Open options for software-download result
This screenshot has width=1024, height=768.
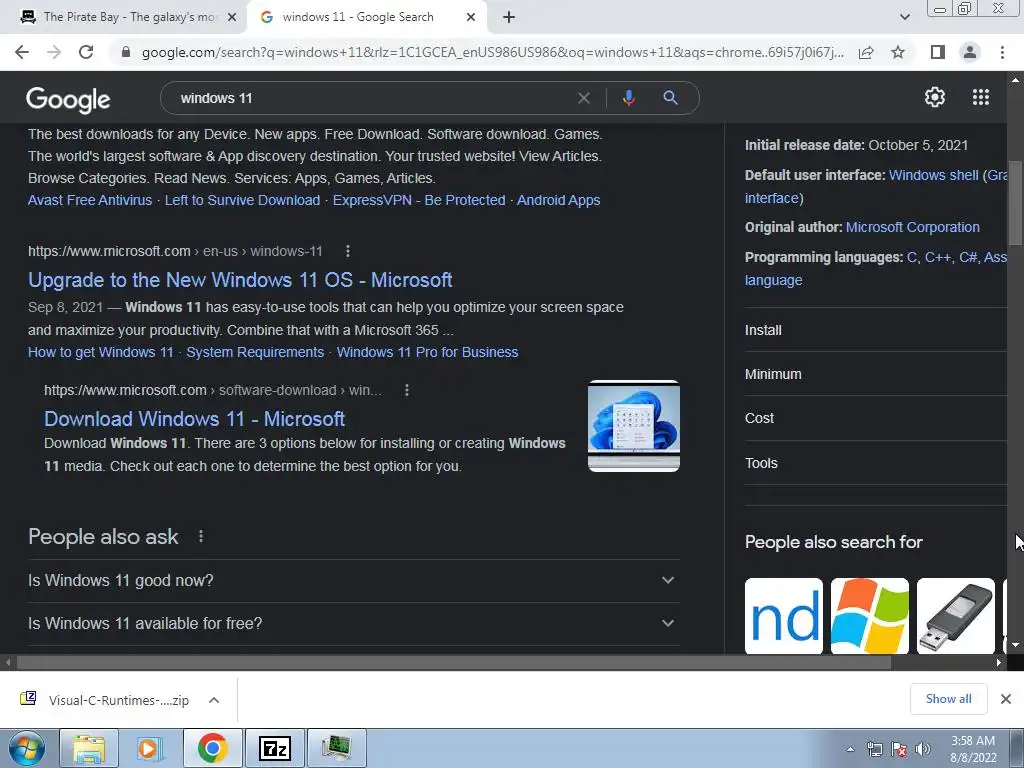406,390
